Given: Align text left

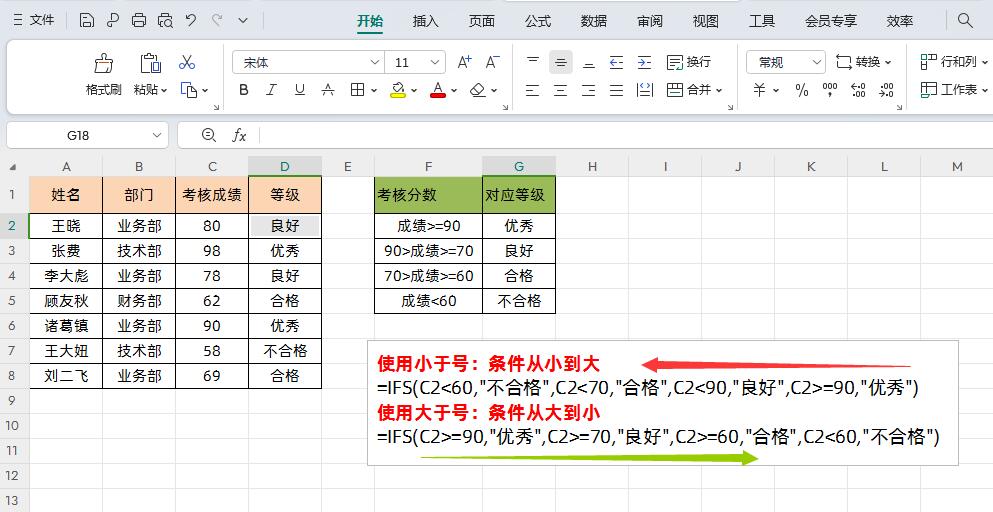Looking at the screenshot, I should click(x=533, y=90).
